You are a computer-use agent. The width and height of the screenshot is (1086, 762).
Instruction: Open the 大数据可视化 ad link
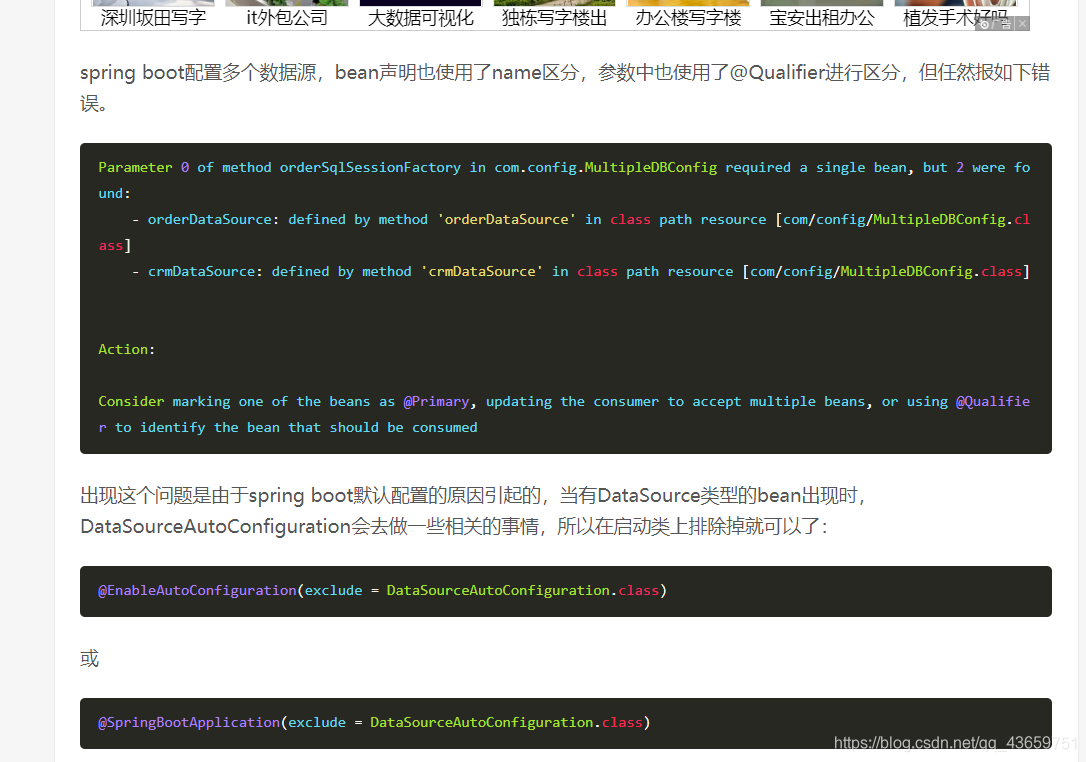pos(420,17)
